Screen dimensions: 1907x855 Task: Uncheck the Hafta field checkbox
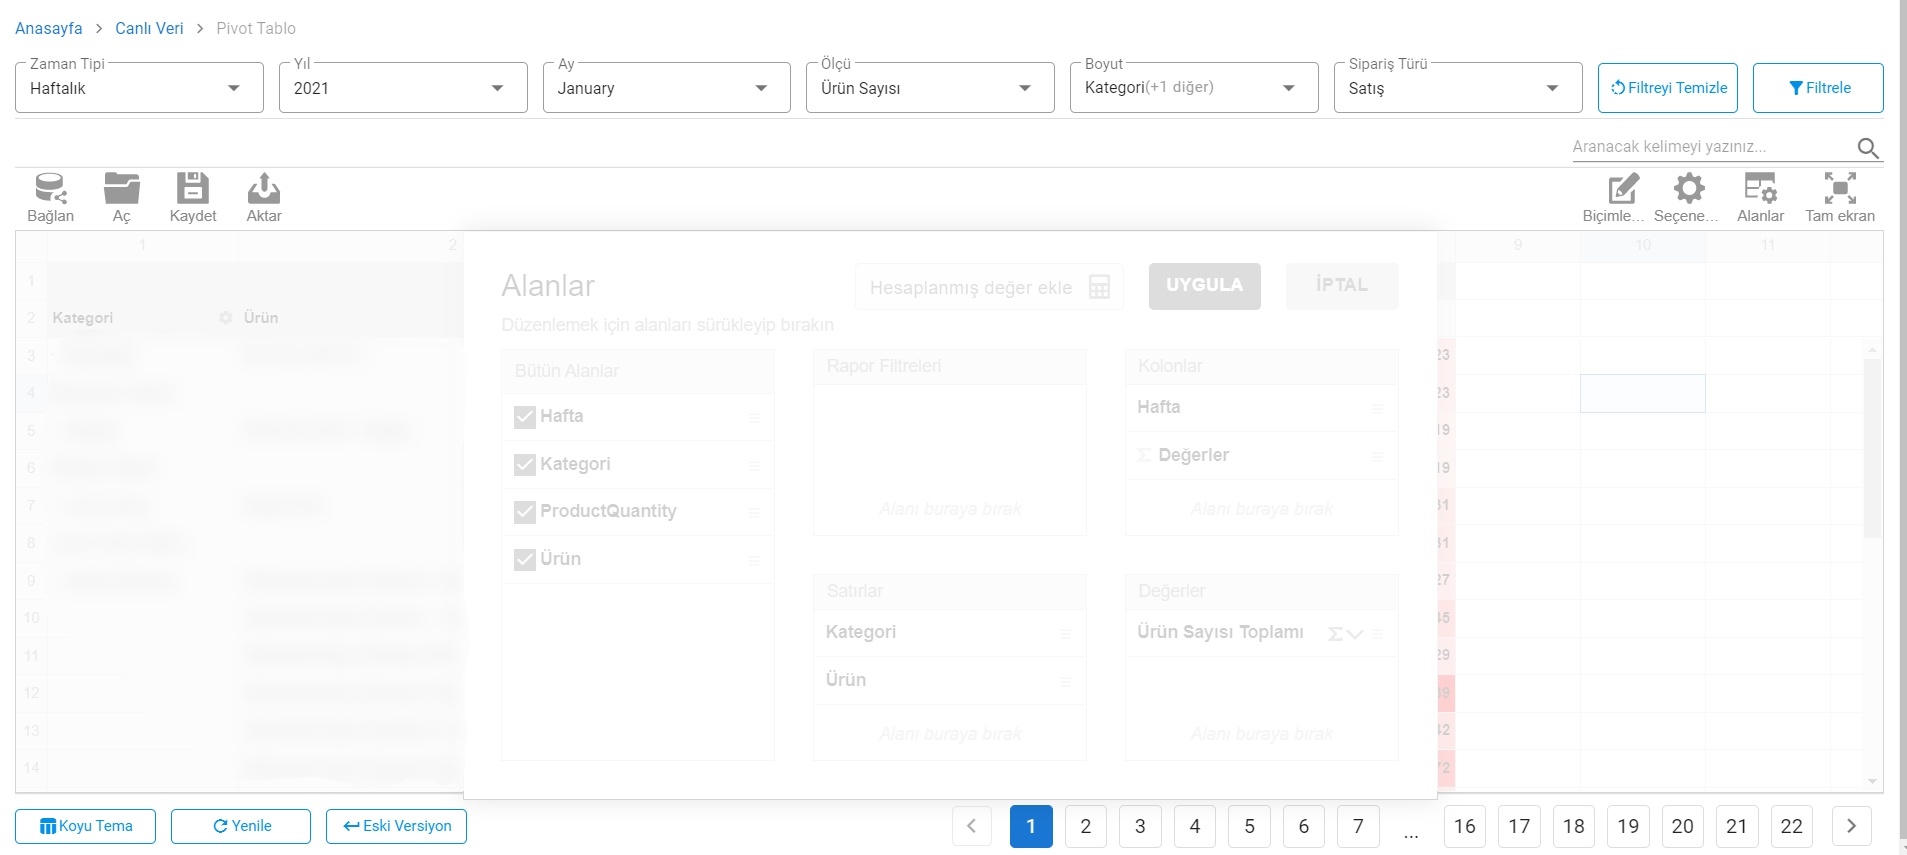pos(525,417)
